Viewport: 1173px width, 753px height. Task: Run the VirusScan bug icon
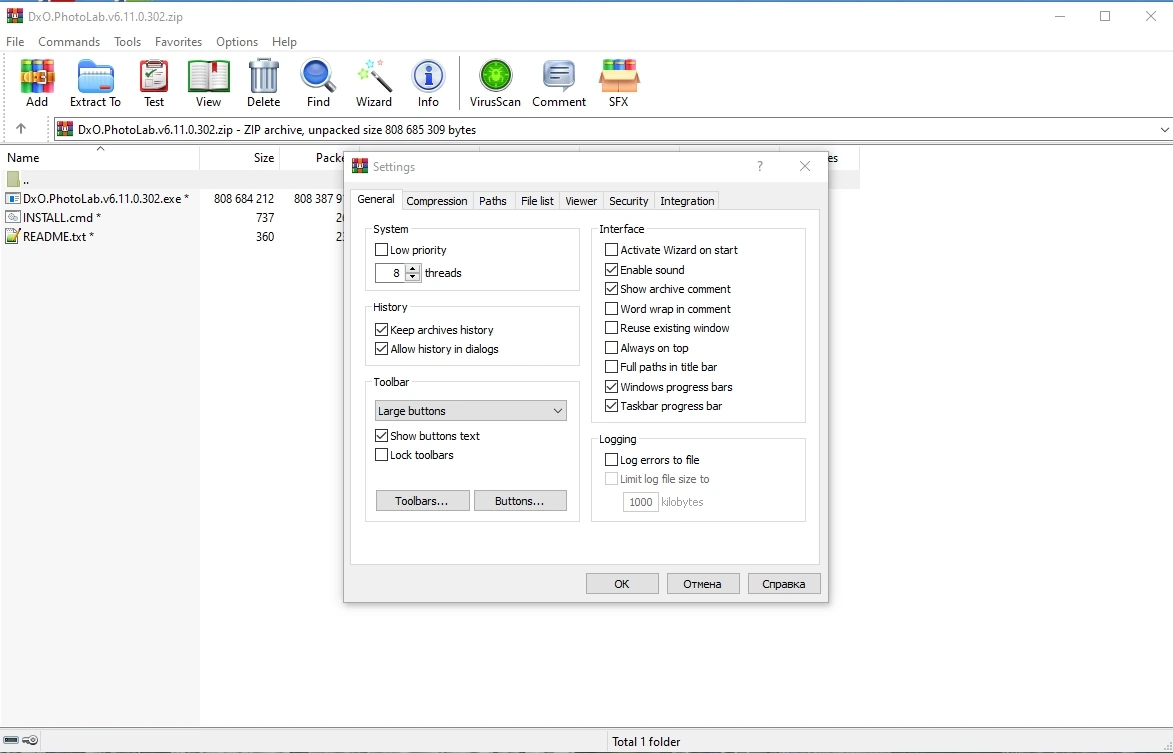(x=495, y=76)
